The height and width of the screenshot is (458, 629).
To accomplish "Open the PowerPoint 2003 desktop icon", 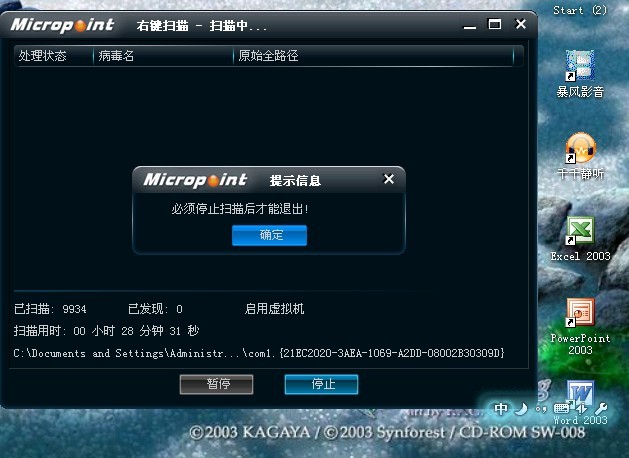I will 580,326.
